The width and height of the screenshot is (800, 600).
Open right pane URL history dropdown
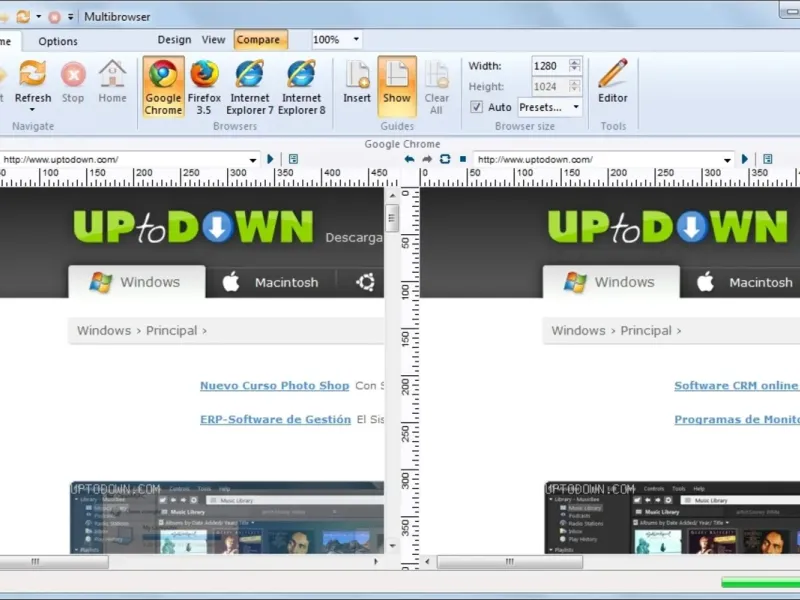(727, 160)
